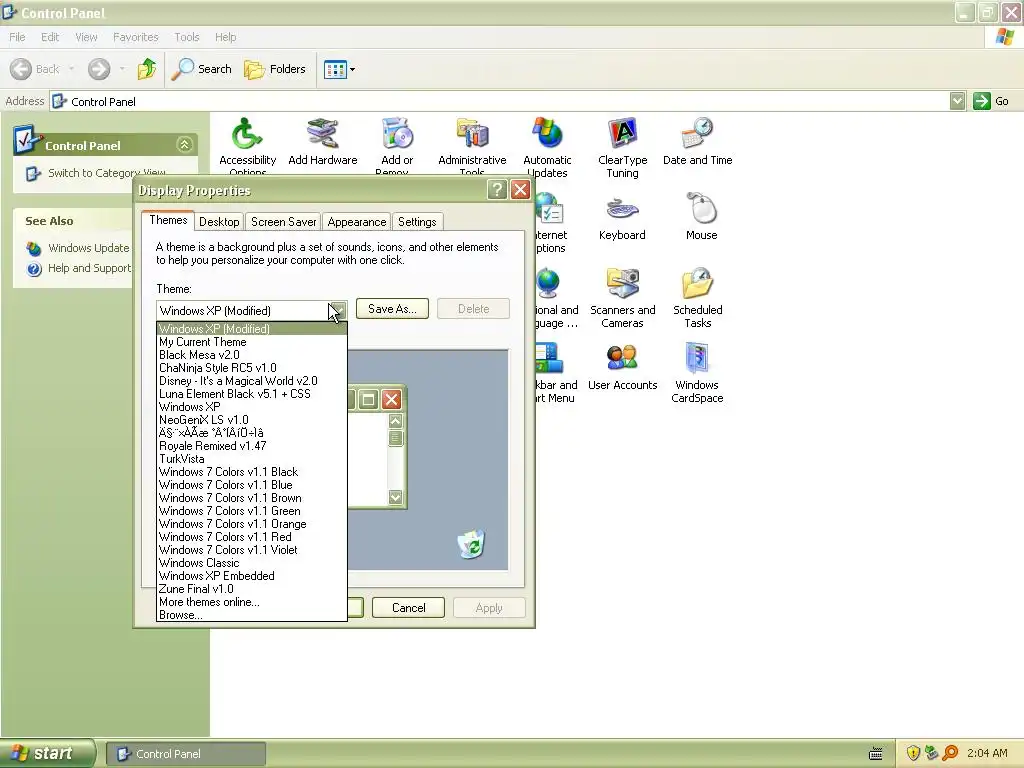1024x768 pixels.
Task: Open the Favorites menu
Action: click(x=136, y=37)
